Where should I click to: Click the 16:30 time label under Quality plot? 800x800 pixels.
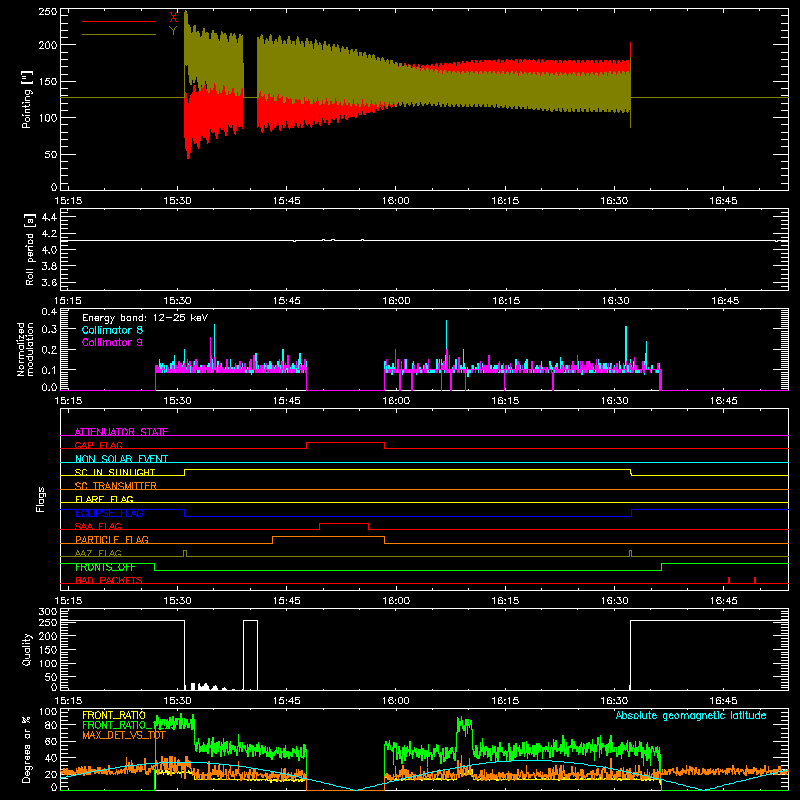(614, 701)
